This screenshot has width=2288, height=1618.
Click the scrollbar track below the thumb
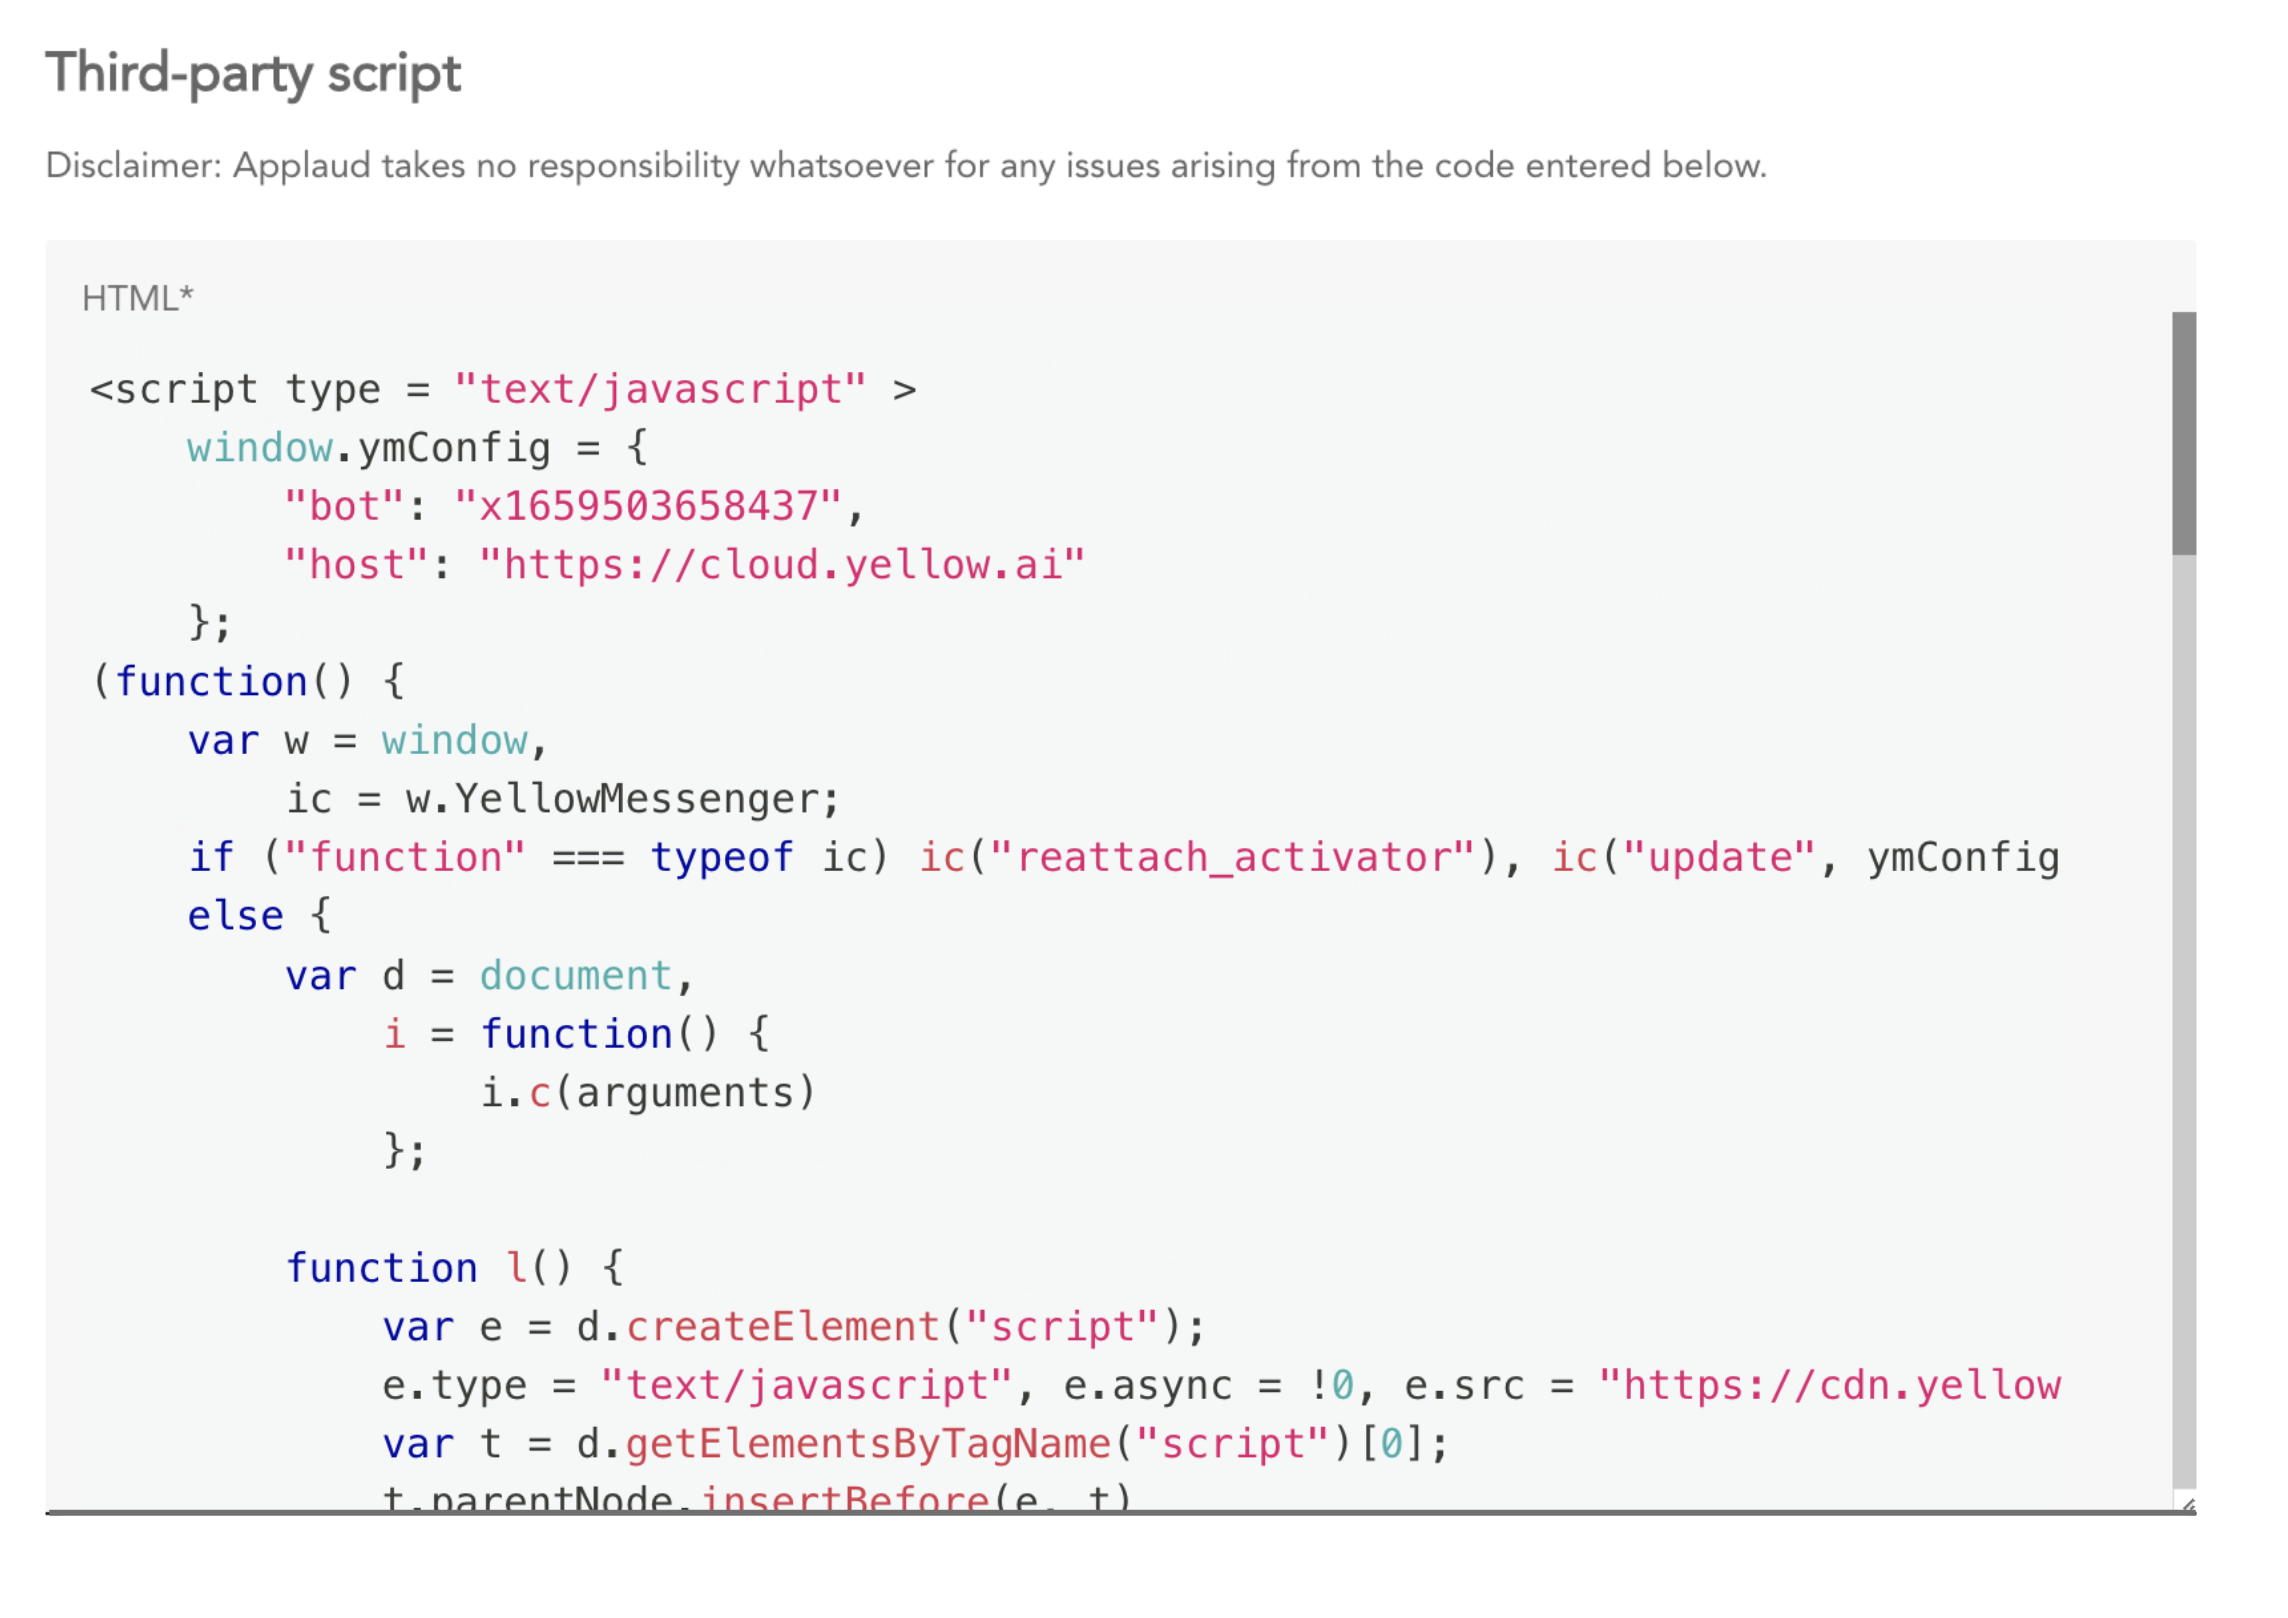pos(2183,1000)
